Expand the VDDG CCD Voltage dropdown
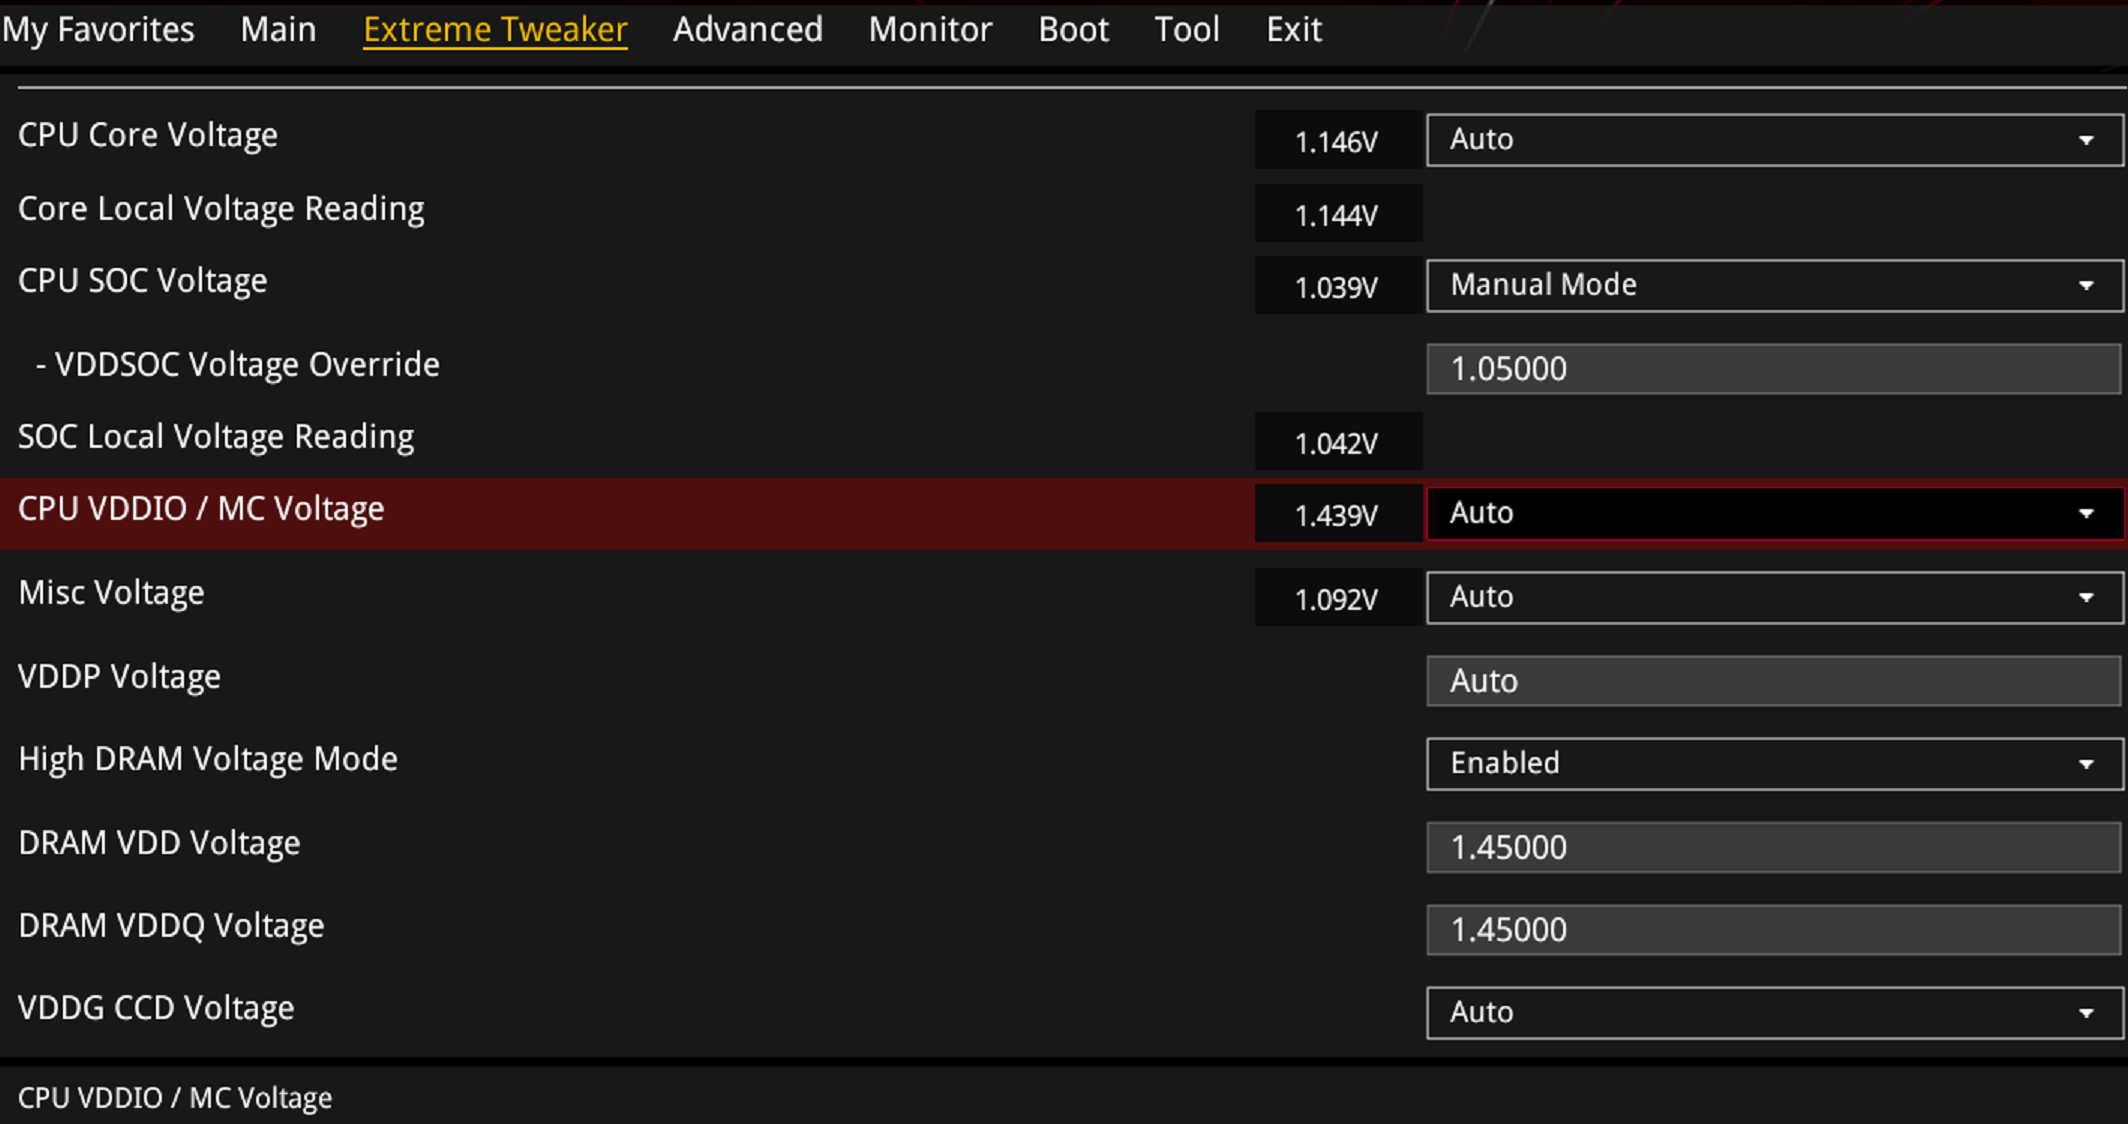This screenshot has width=2128, height=1124. 1773,1013
